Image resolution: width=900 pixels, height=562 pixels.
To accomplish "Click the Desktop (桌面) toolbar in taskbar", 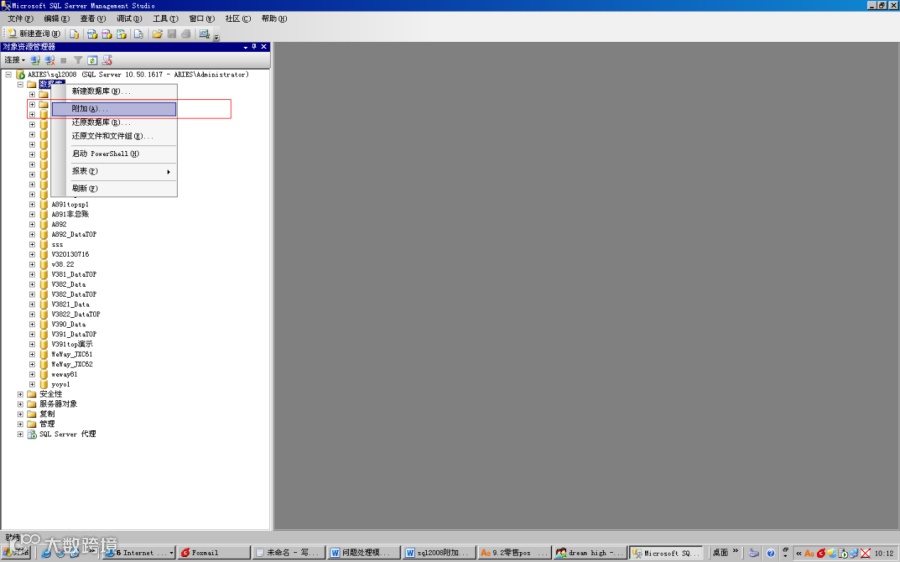I will [x=720, y=552].
